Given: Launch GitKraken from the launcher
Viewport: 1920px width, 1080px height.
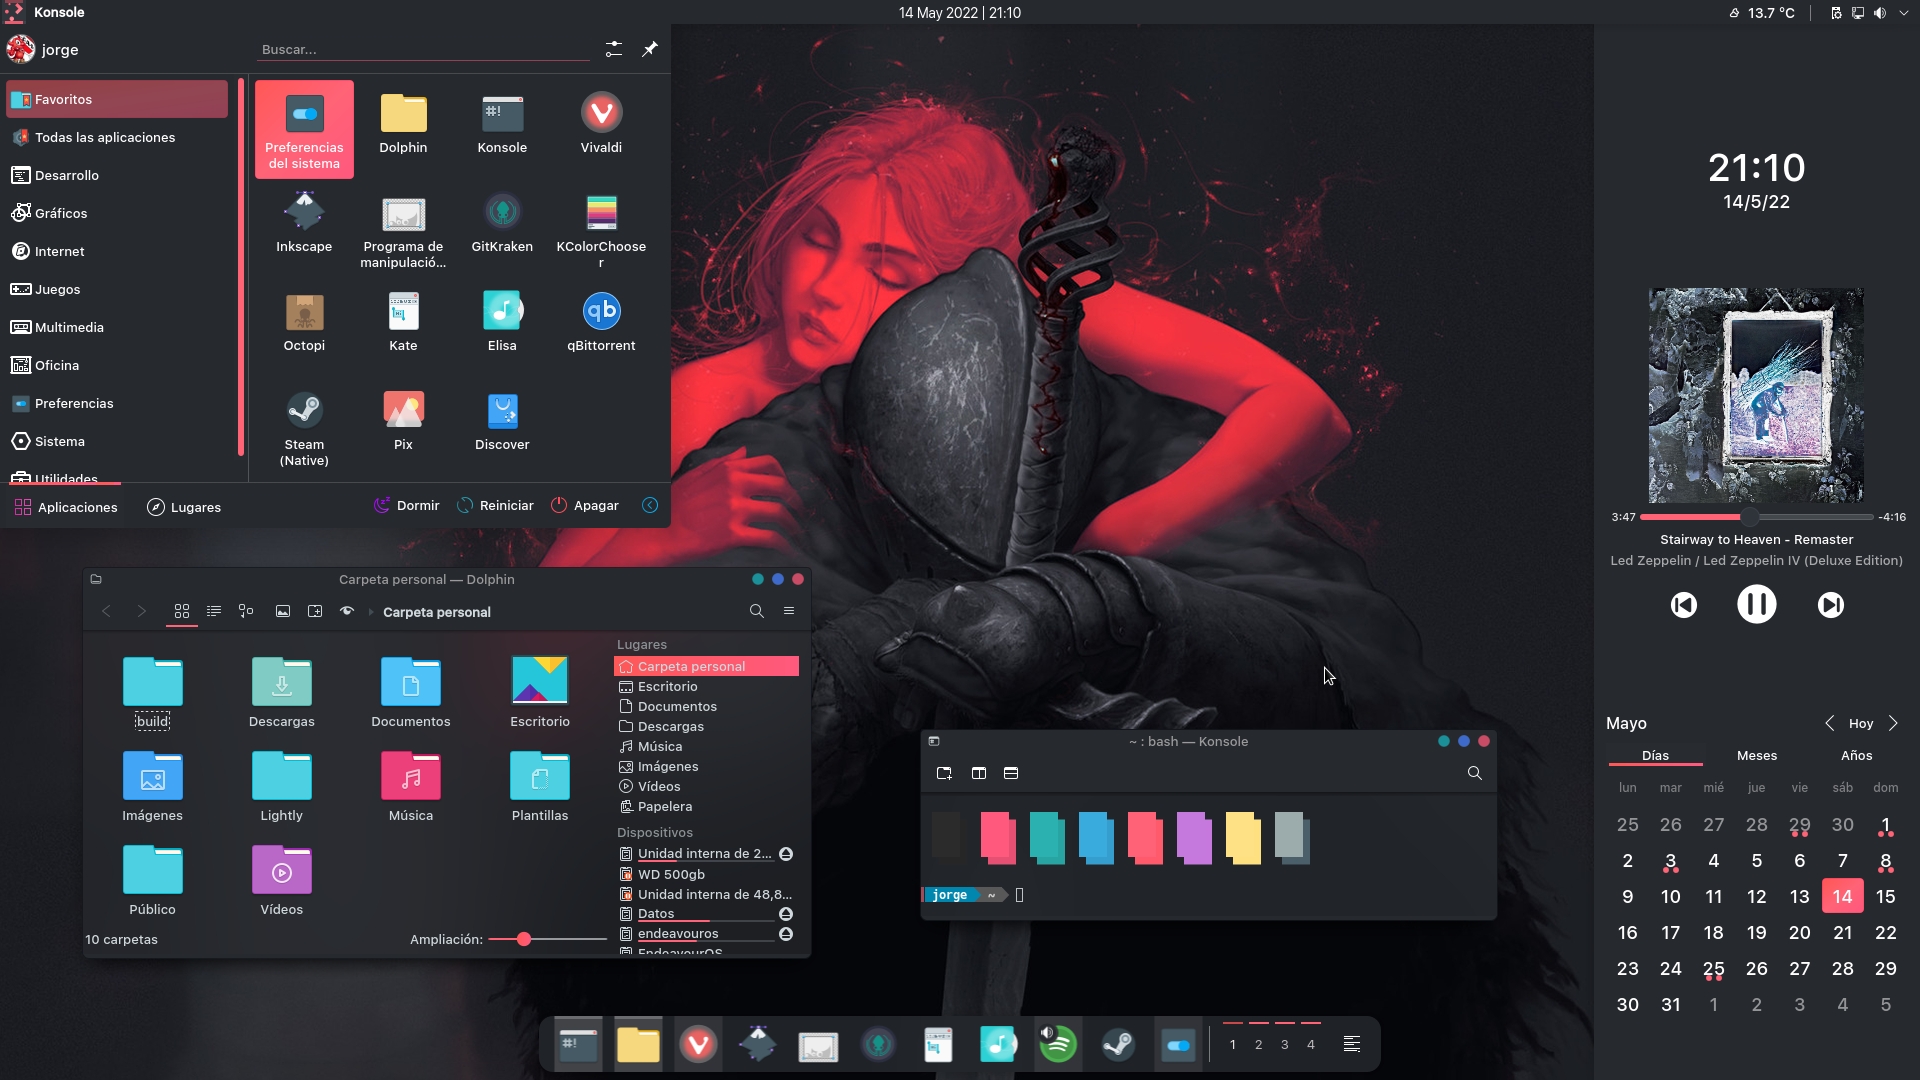Looking at the screenshot, I should coord(502,223).
